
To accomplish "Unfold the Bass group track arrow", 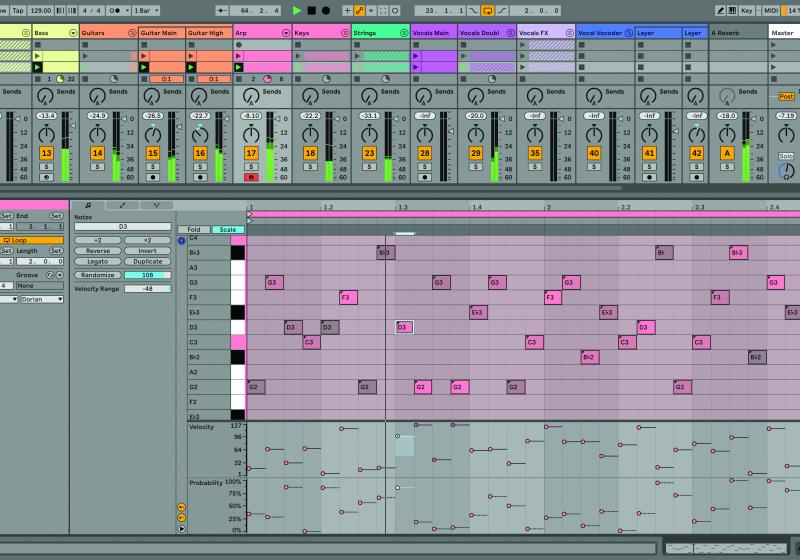I will pos(73,33).
